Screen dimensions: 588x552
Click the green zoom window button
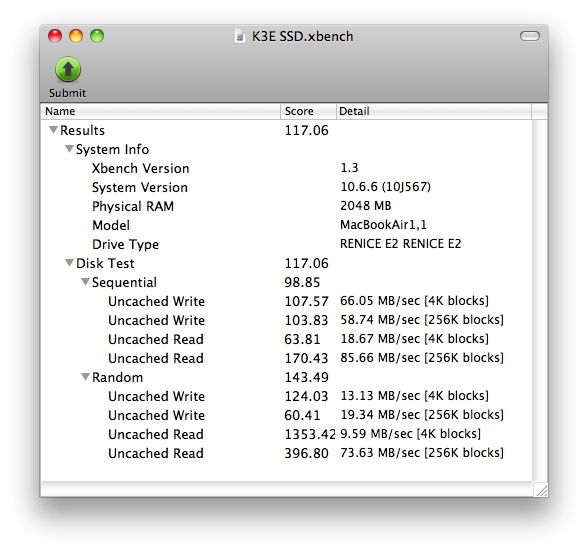97,36
